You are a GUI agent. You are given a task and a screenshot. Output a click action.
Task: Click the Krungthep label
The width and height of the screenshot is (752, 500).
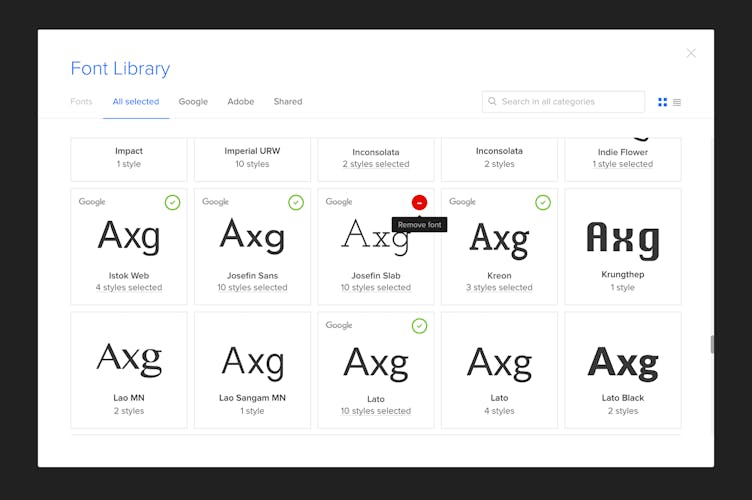pyautogui.click(x=623, y=275)
